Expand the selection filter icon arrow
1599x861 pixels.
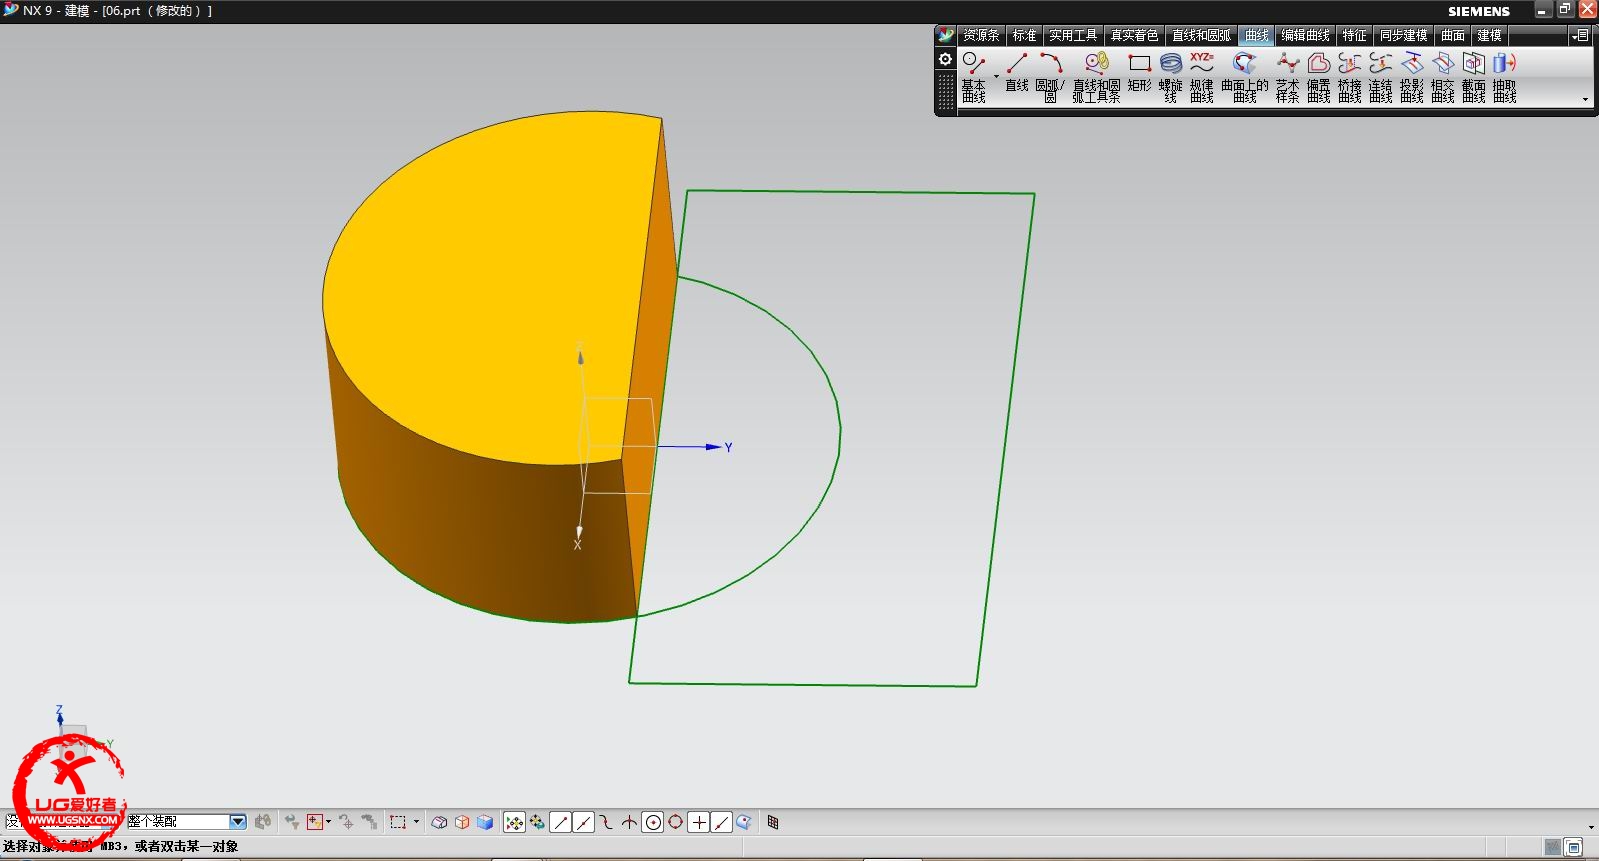tap(329, 822)
